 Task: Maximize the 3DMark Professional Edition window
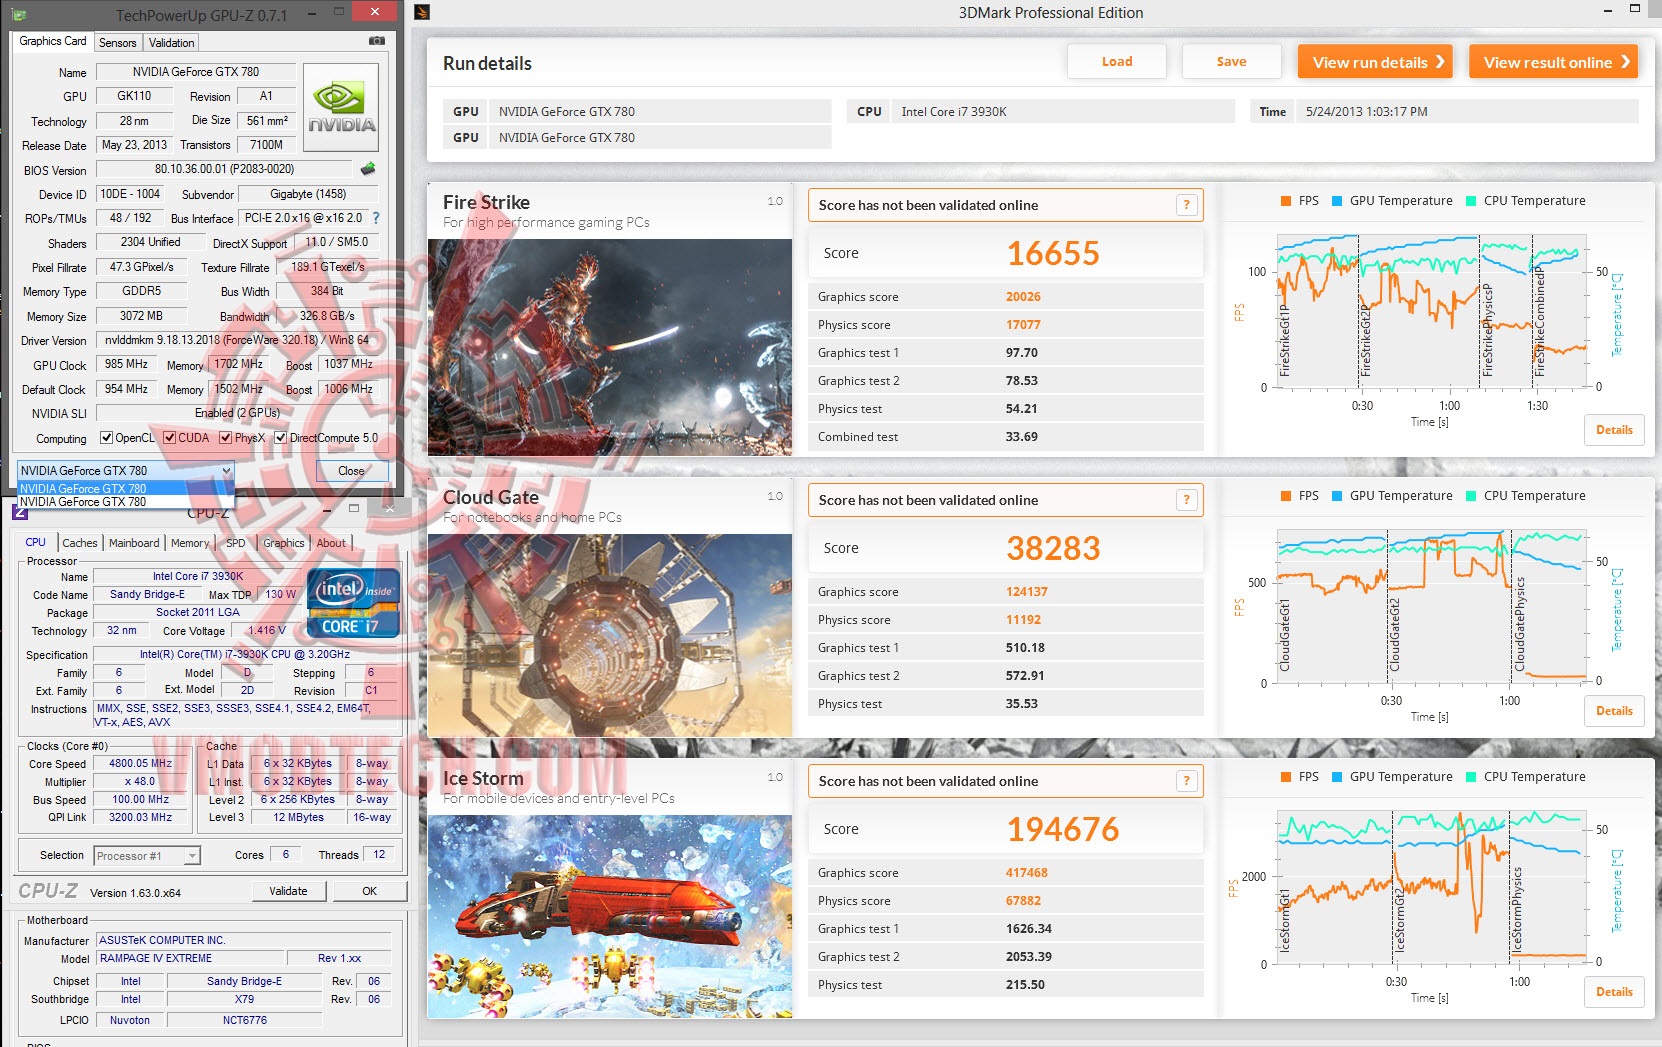pos(1635,9)
